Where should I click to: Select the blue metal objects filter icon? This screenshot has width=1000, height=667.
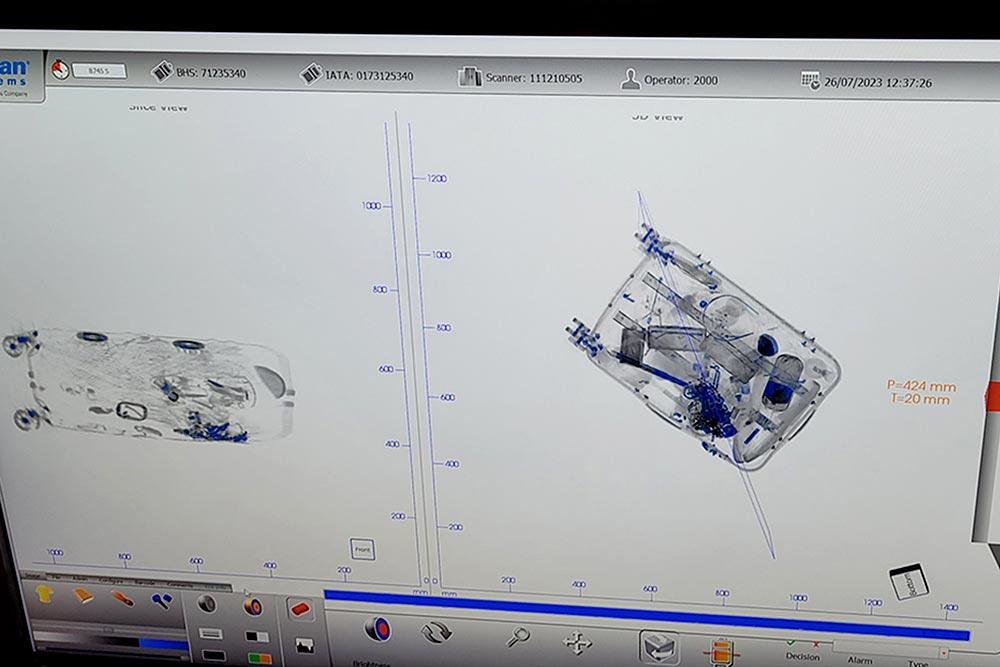click(162, 600)
